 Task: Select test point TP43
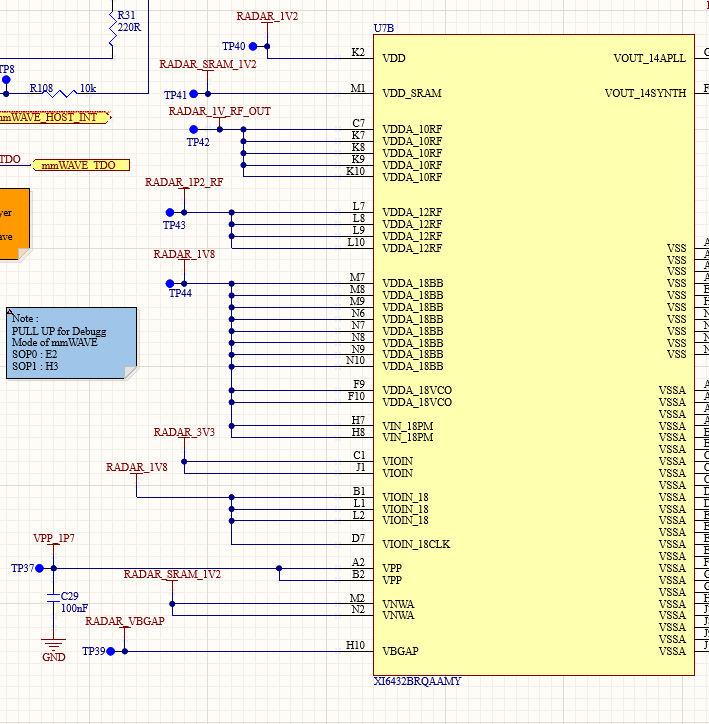click(170, 212)
